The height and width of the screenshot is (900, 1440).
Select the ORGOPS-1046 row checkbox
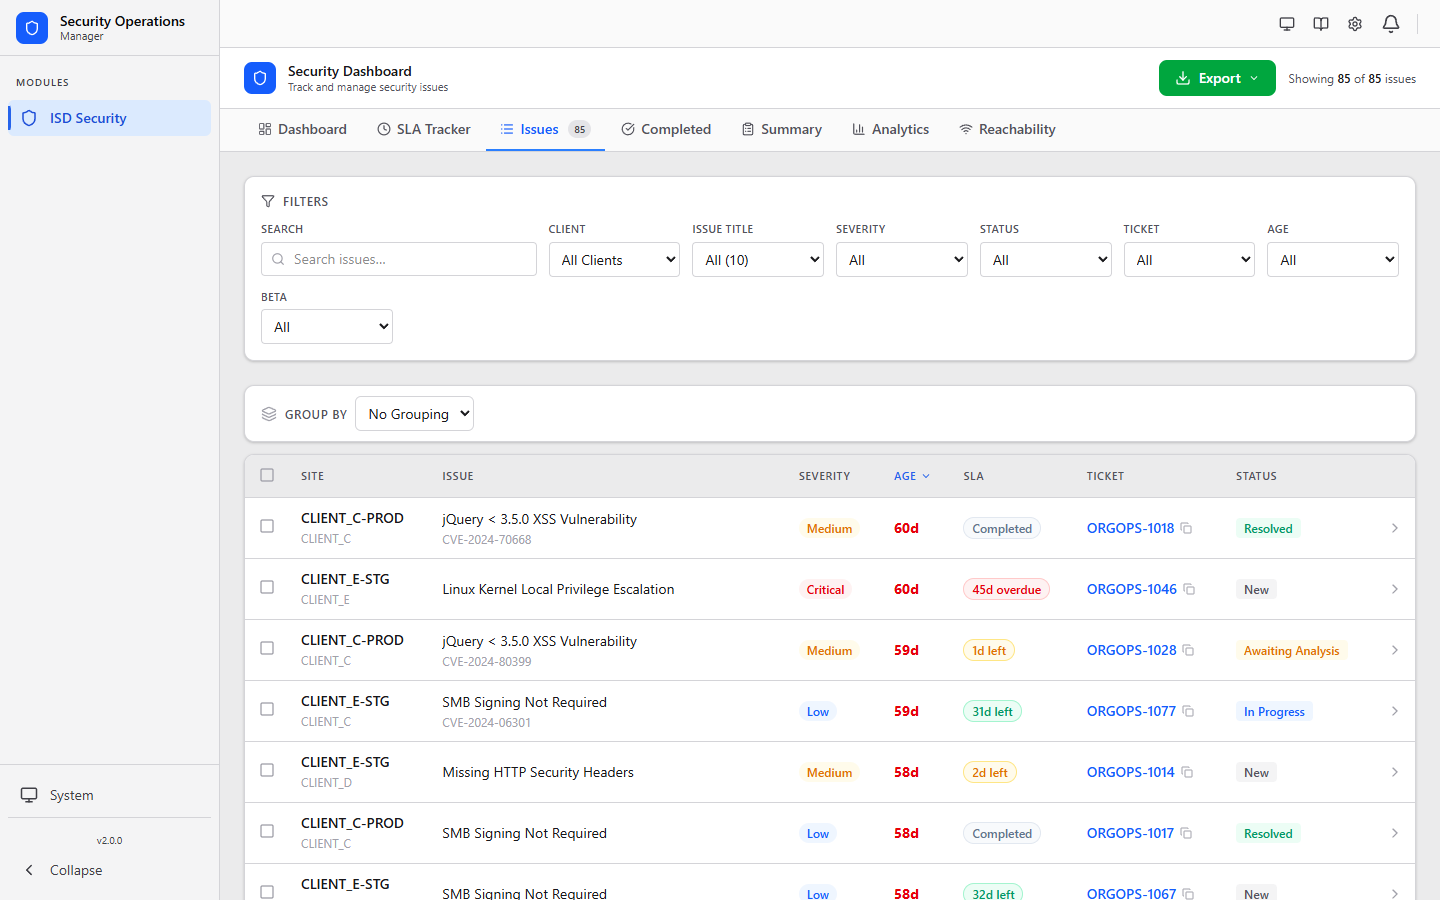point(267,587)
